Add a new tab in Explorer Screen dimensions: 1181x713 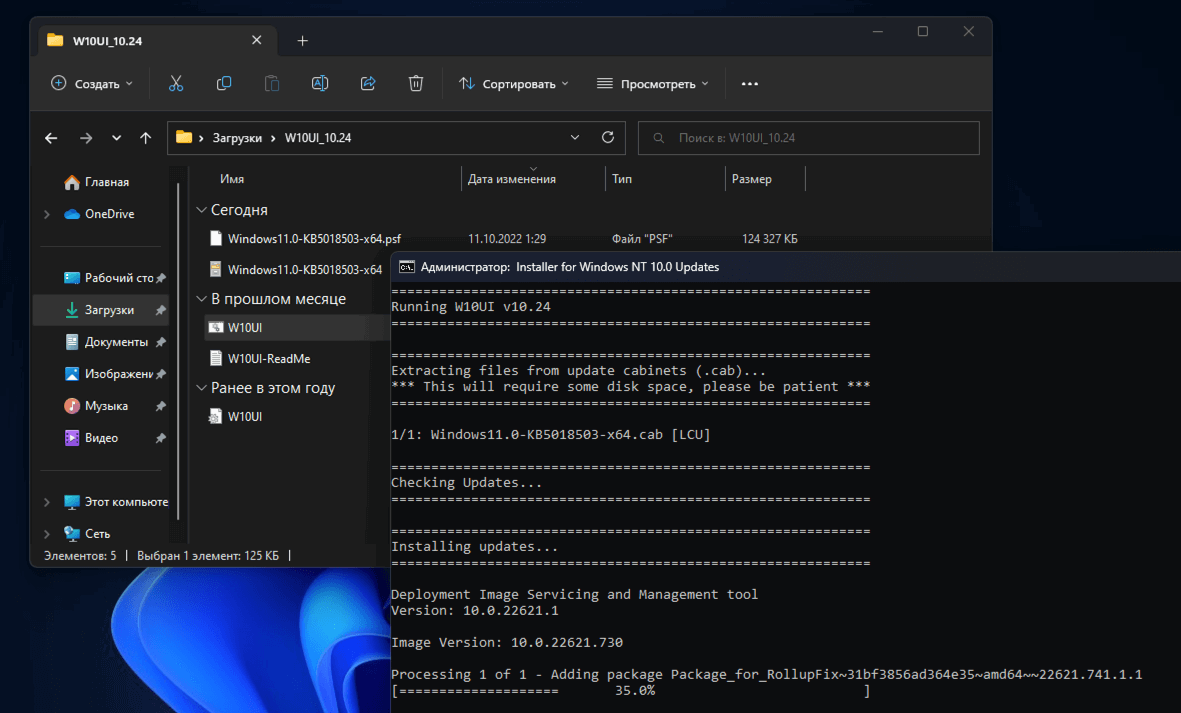point(303,41)
